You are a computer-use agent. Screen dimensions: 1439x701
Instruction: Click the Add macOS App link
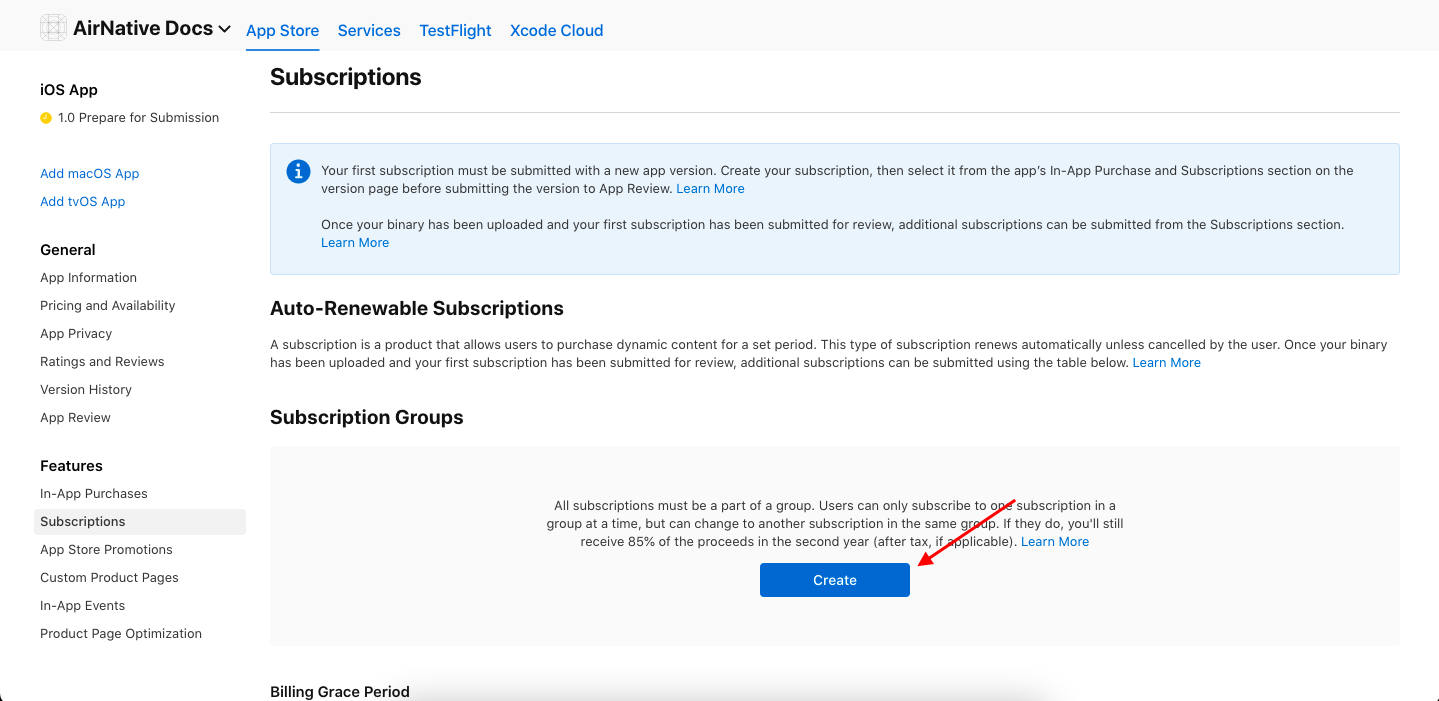pos(89,174)
